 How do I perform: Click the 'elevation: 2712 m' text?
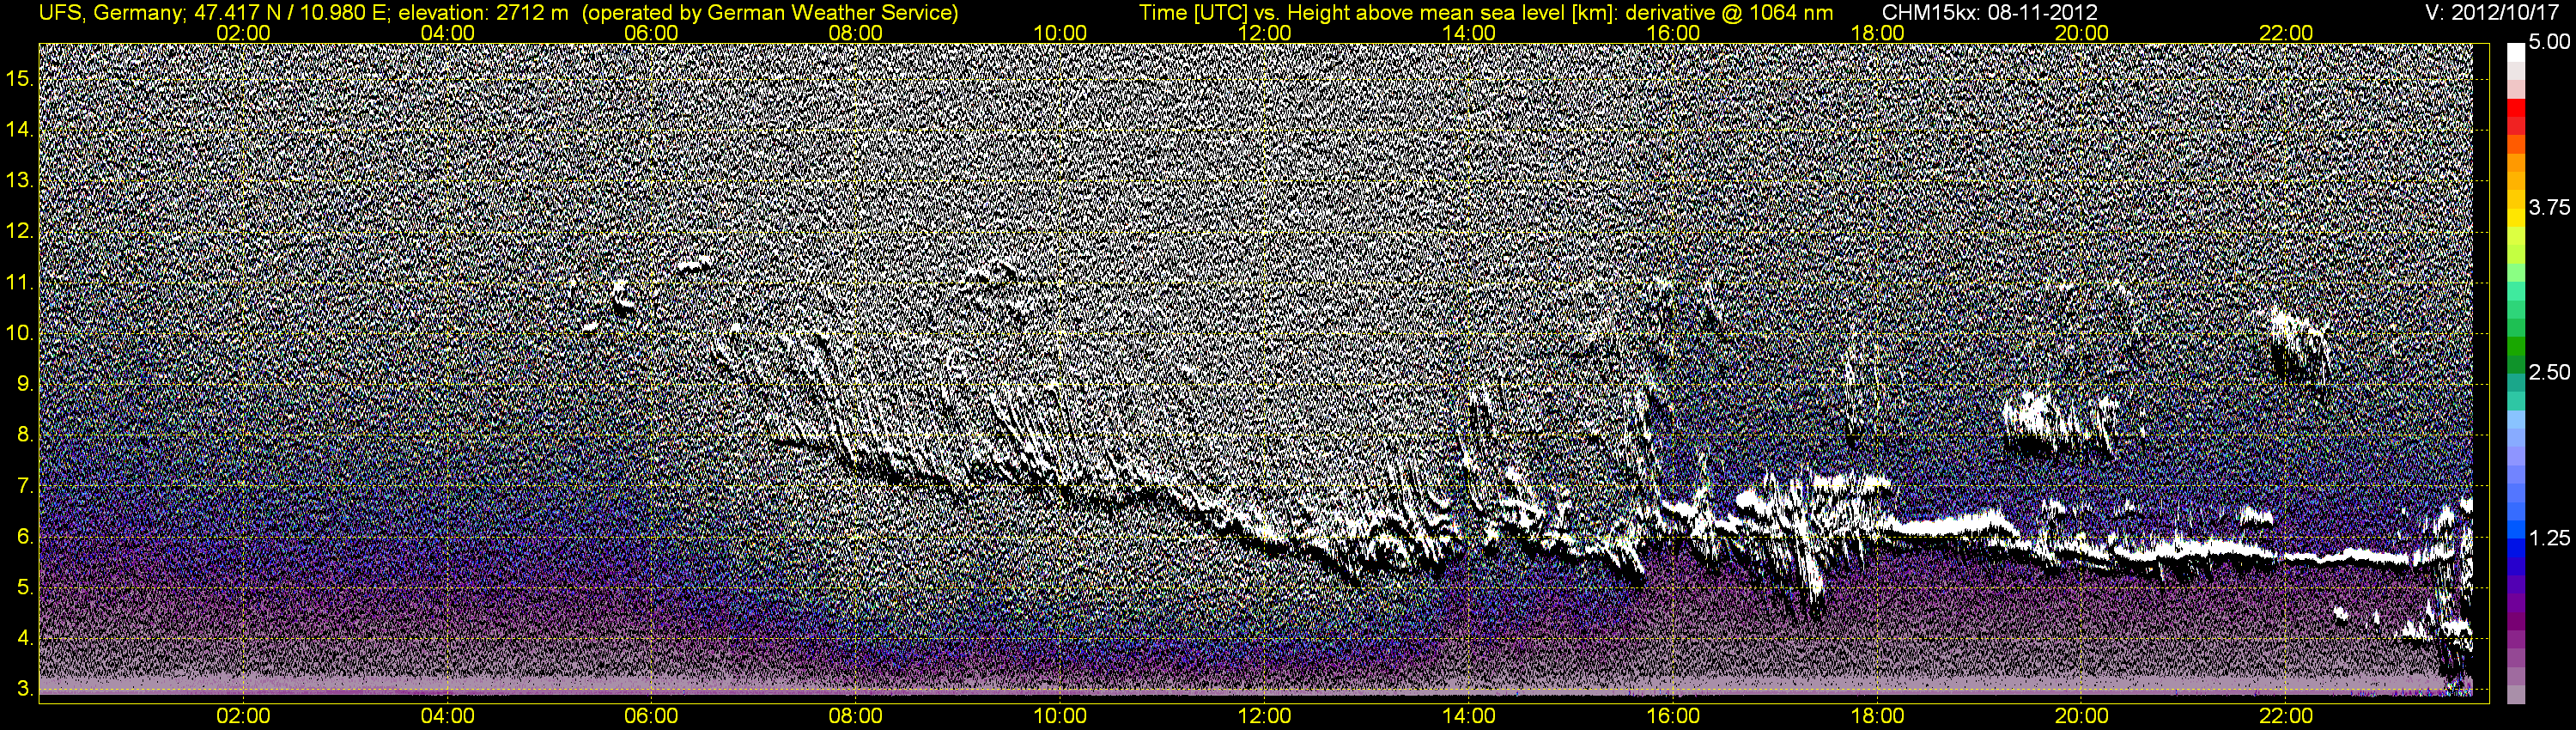pyautogui.click(x=483, y=12)
